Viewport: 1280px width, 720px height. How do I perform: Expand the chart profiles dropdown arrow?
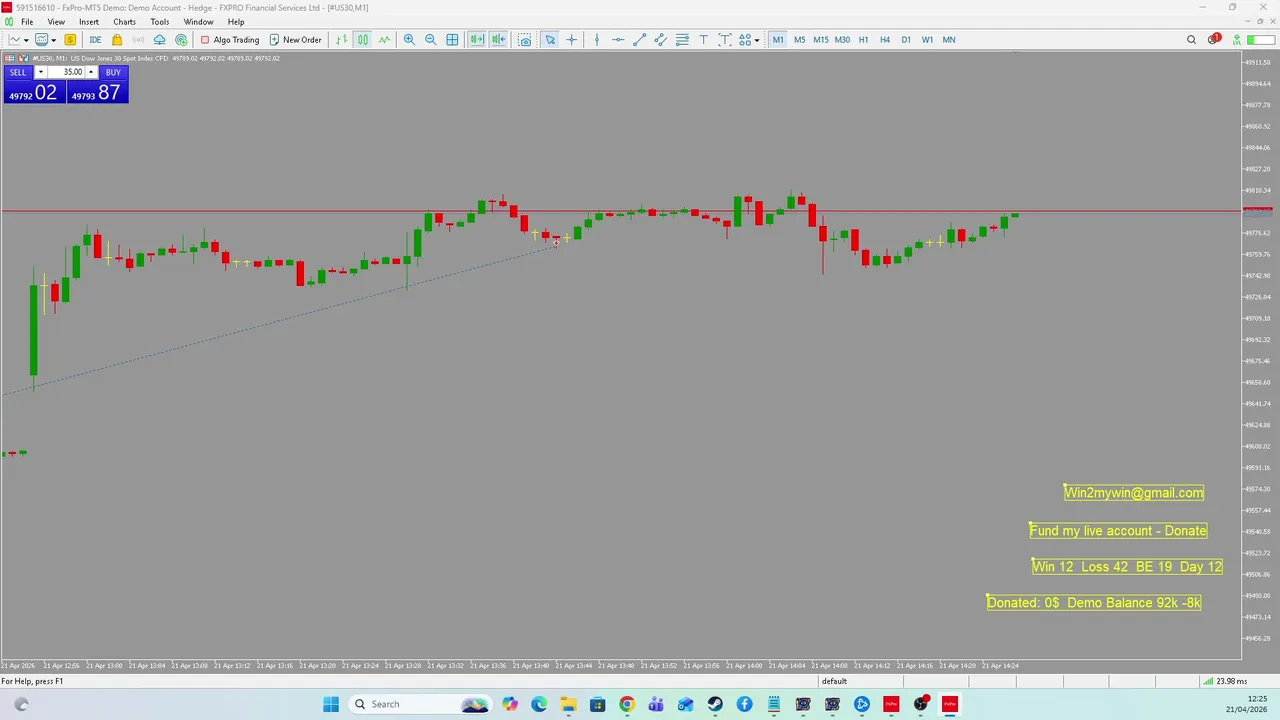(x=54, y=40)
